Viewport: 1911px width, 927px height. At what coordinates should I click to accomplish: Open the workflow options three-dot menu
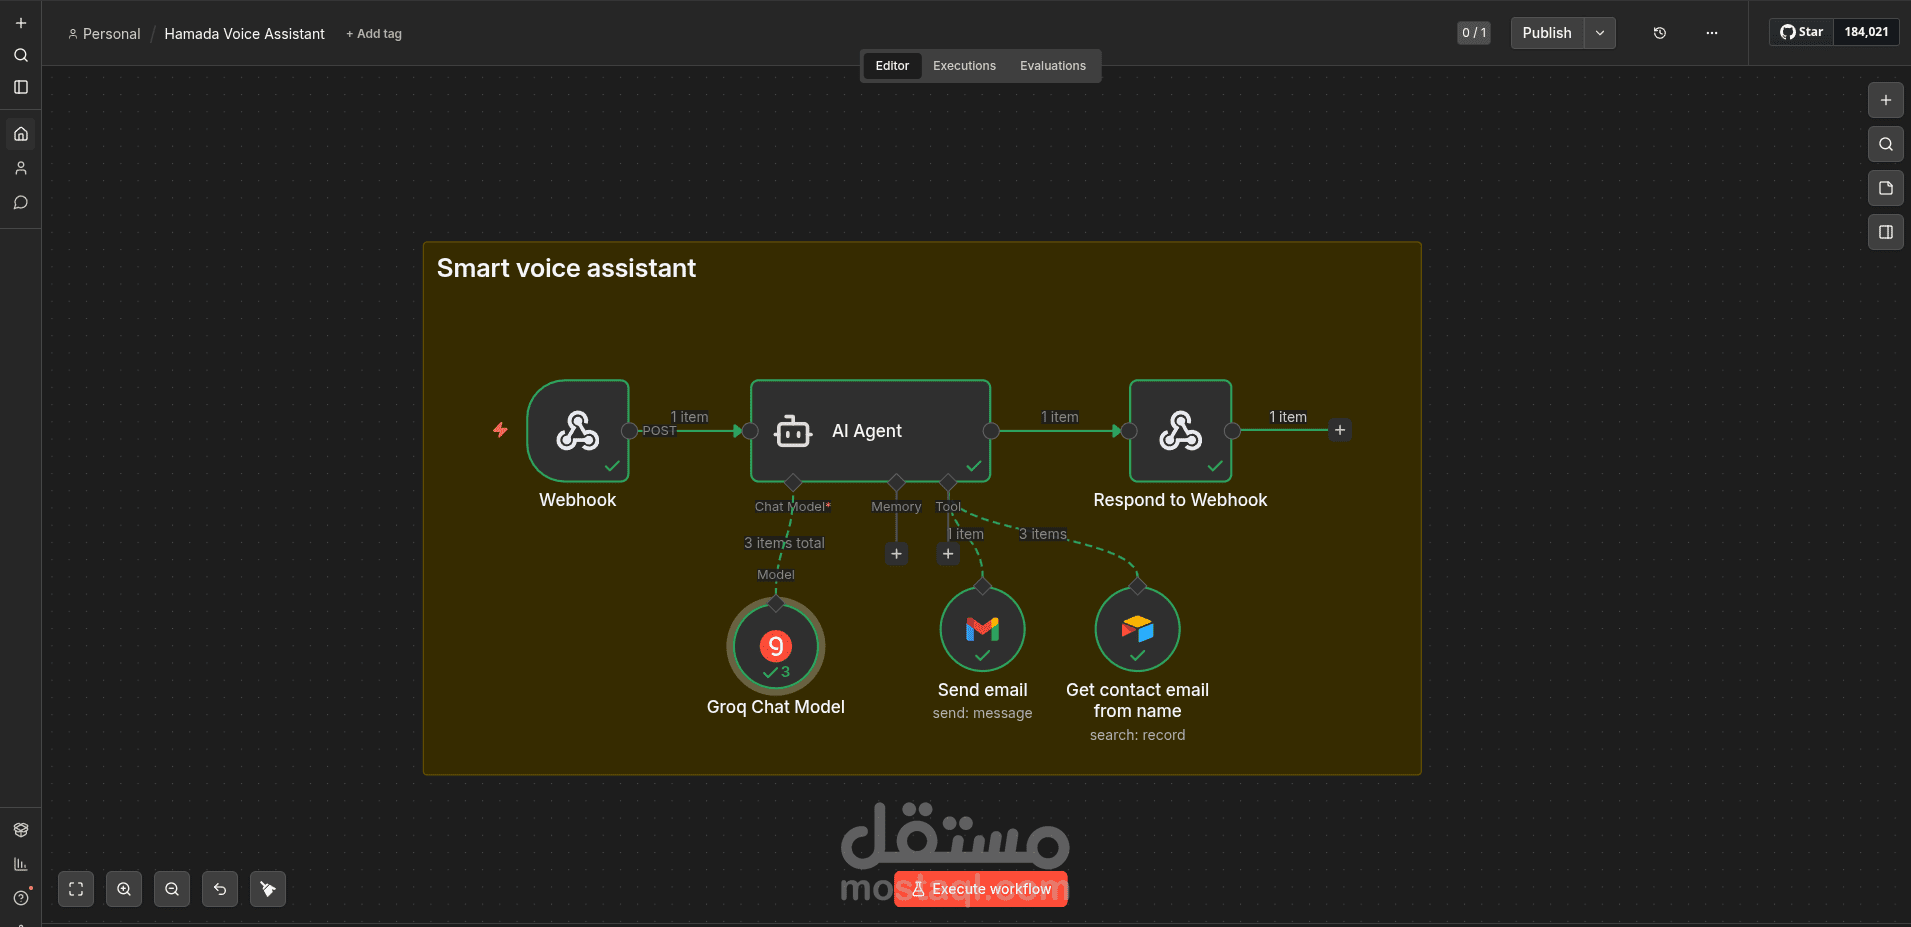click(x=1712, y=32)
